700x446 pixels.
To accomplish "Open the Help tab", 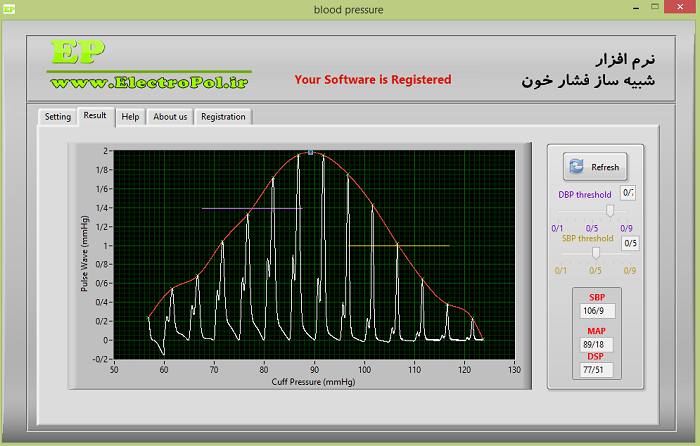I will click(130, 117).
